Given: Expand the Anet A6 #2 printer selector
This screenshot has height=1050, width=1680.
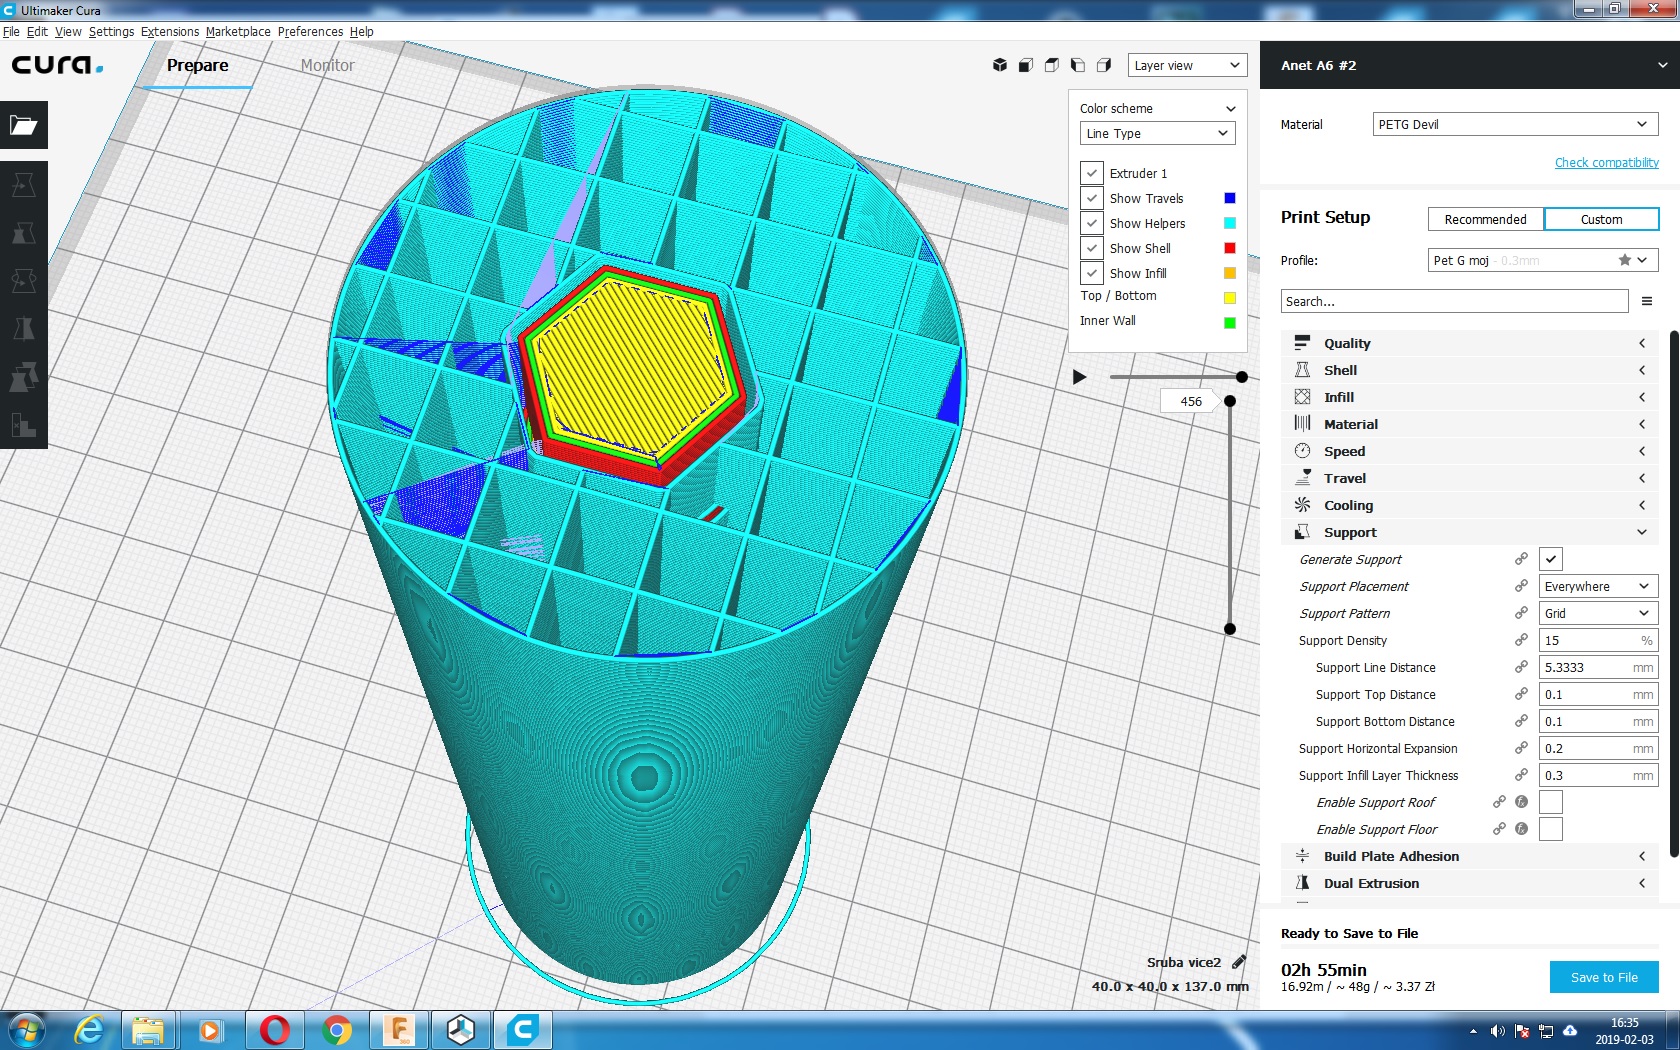Looking at the screenshot, I should pos(1470,65).
